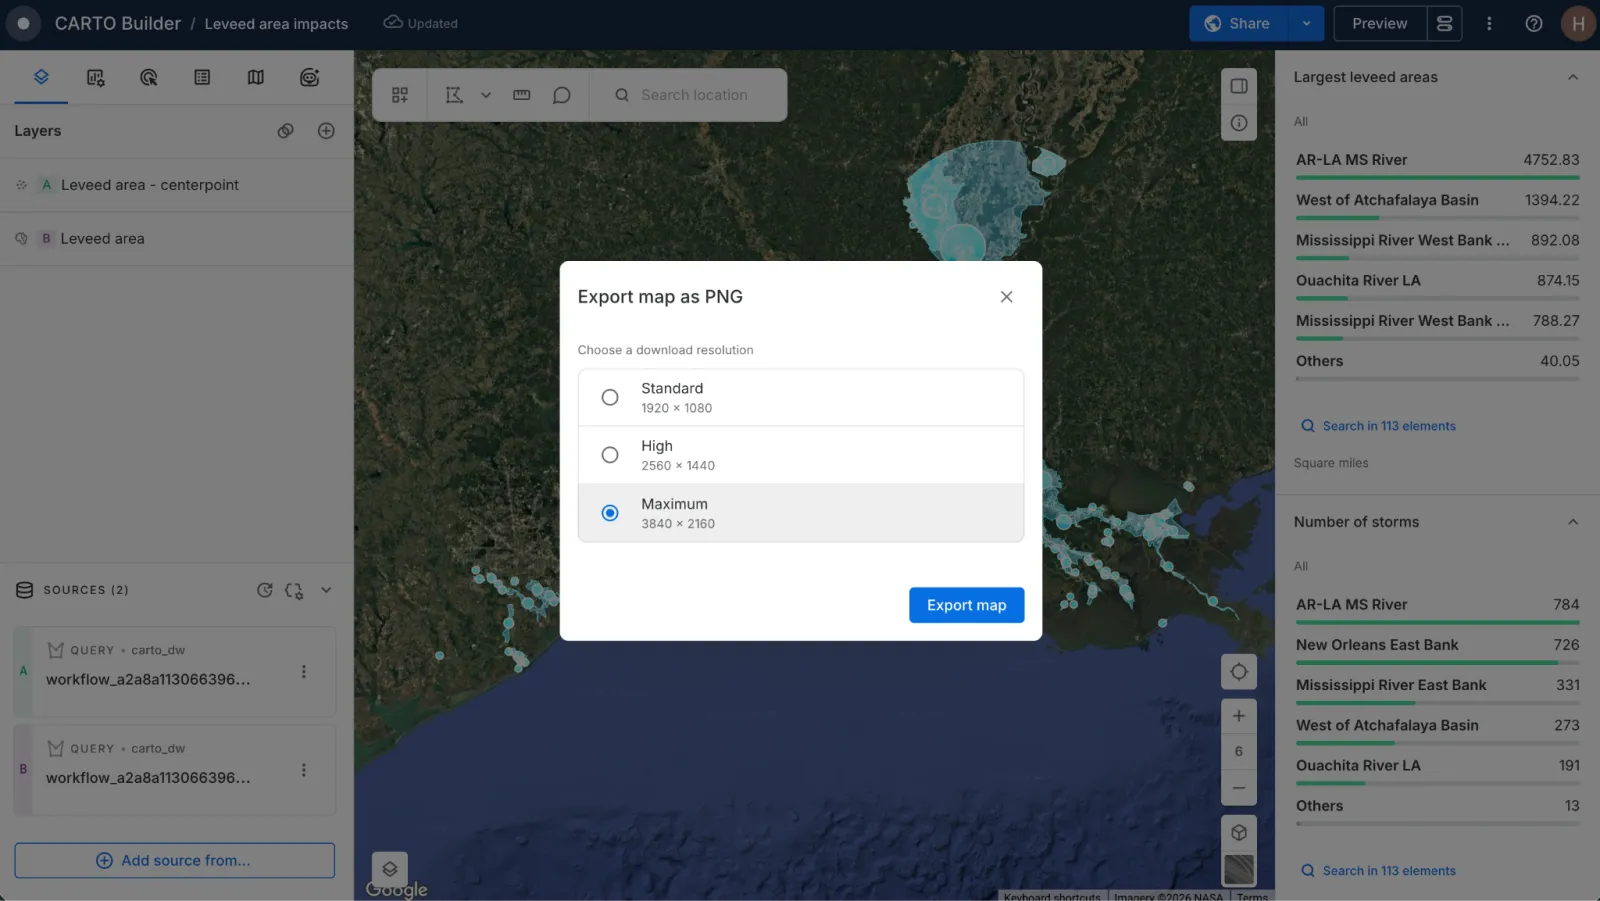Refresh all data sources icon
This screenshot has width=1600, height=901.
pos(265,590)
